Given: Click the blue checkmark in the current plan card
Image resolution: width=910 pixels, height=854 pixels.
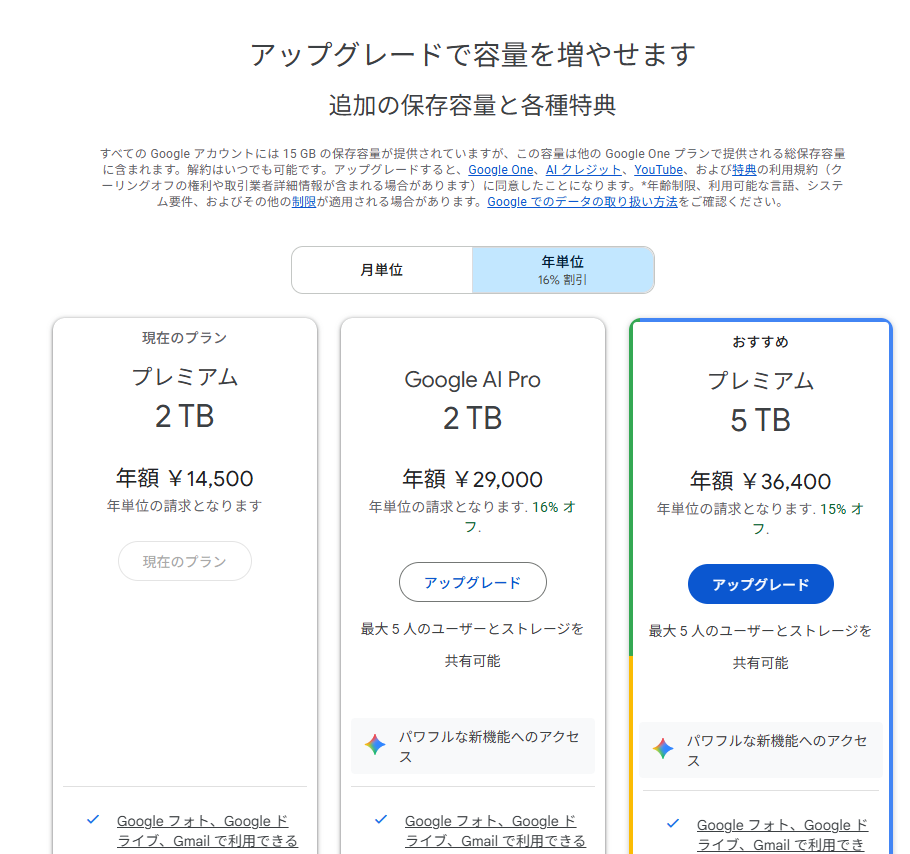Looking at the screenshot, I should [x=93, y=819].
